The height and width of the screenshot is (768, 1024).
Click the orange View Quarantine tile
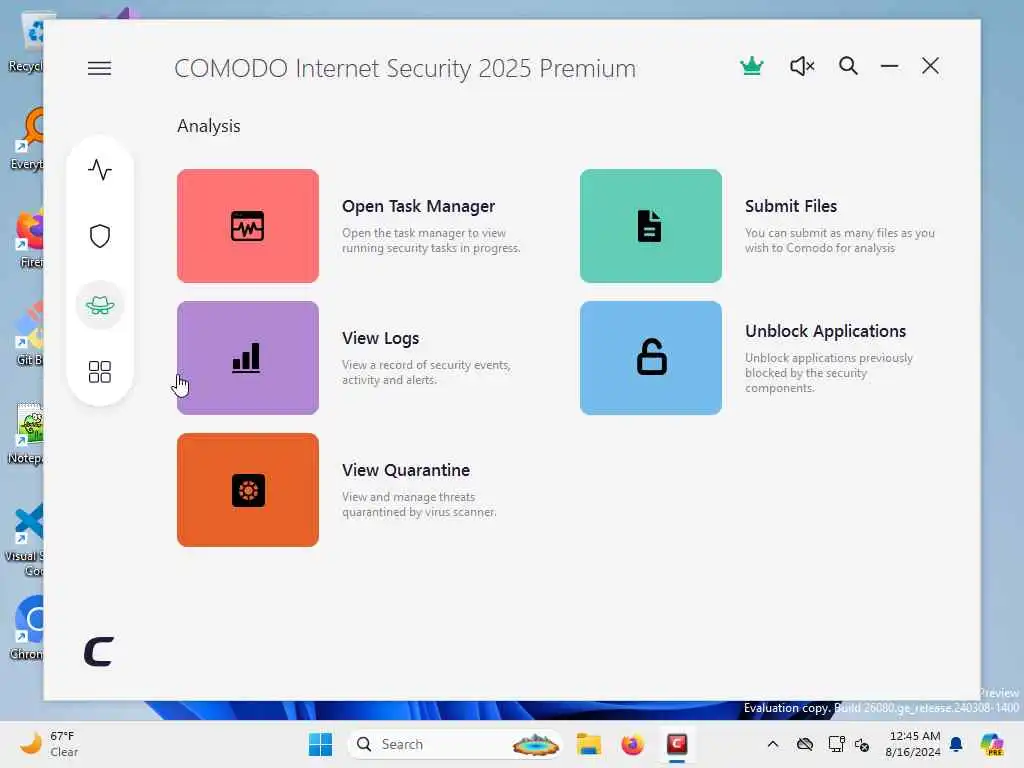[x=248, y=490]
